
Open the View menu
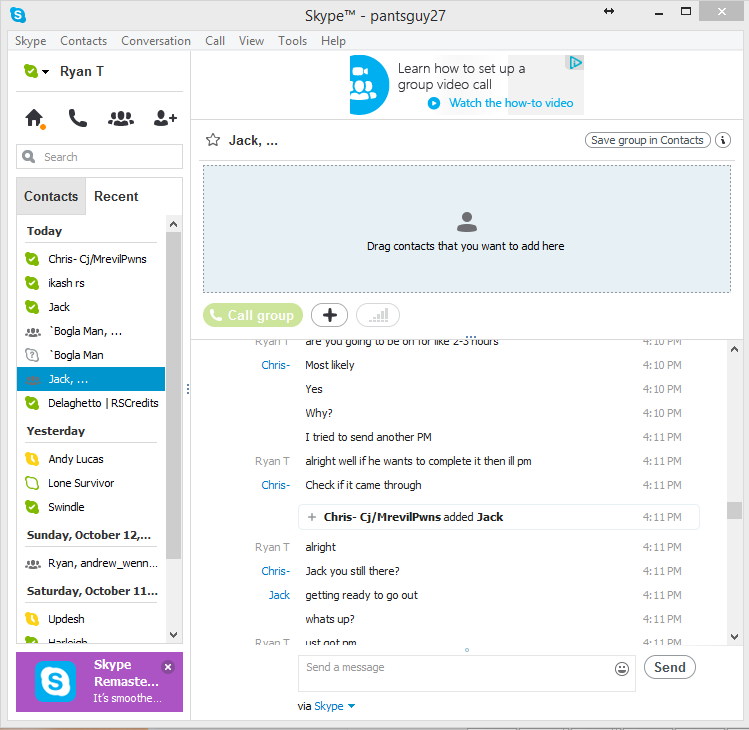click(x=251, y=41)
